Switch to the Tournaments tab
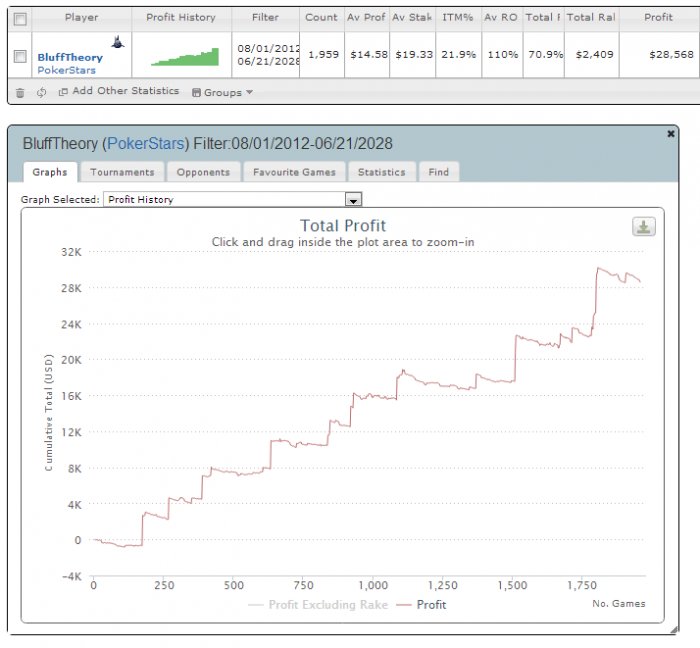 point(122,172)
